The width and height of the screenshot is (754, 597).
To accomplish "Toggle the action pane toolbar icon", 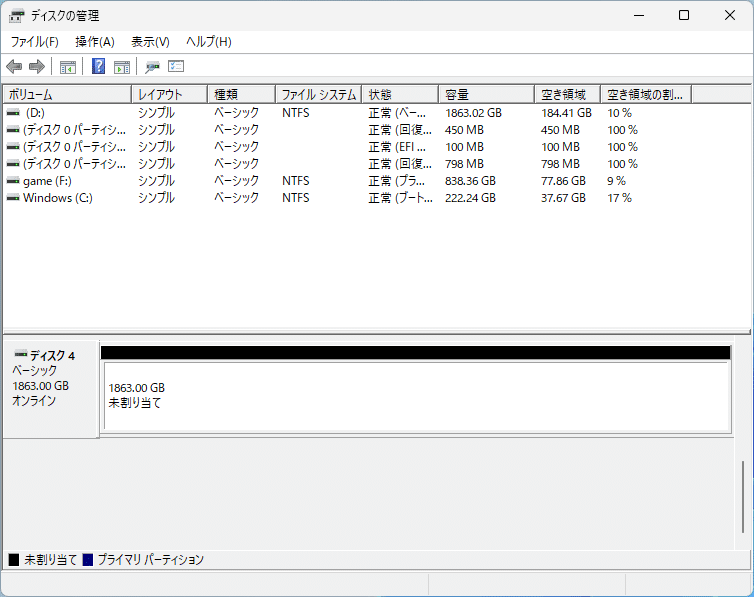I will [x=122, y=67].
